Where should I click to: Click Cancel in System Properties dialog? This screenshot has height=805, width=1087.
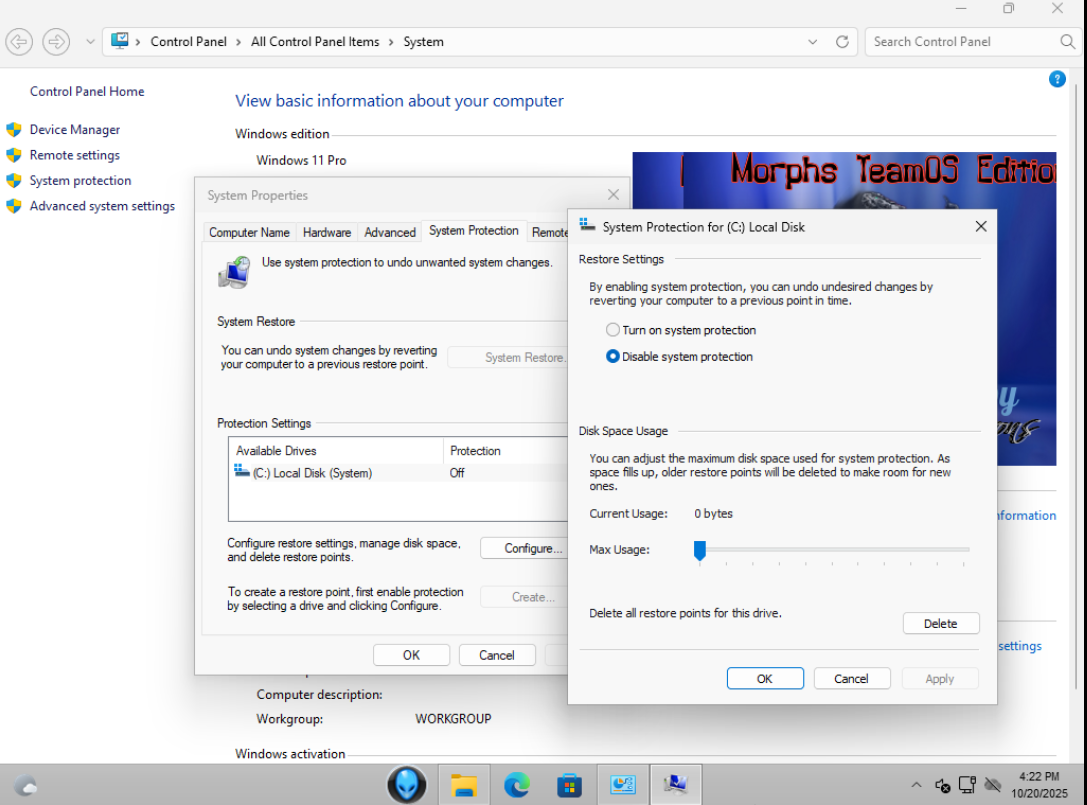pos(497,655)
